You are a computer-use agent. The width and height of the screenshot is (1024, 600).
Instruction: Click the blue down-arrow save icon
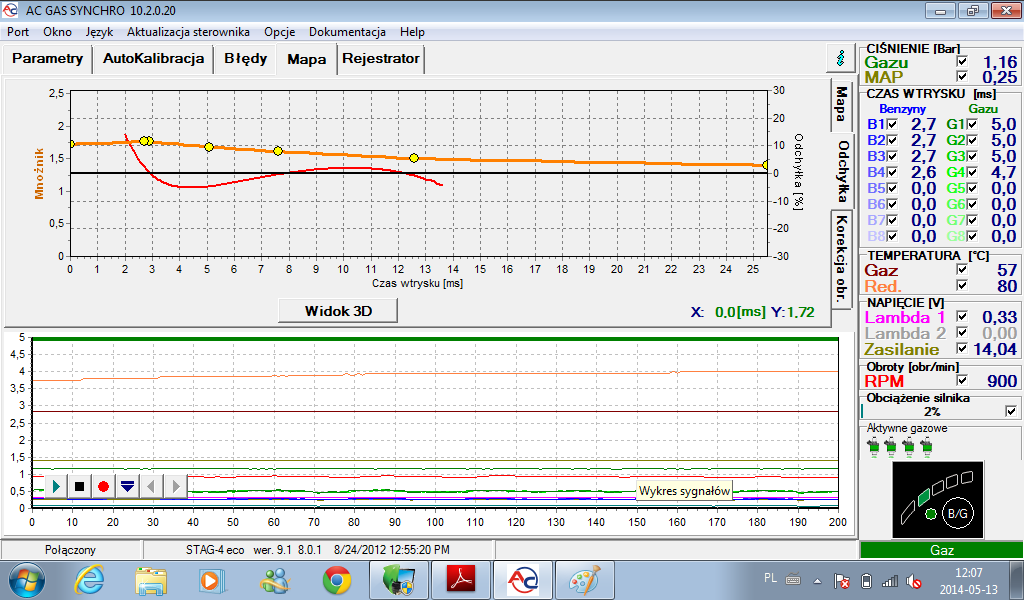127,486
